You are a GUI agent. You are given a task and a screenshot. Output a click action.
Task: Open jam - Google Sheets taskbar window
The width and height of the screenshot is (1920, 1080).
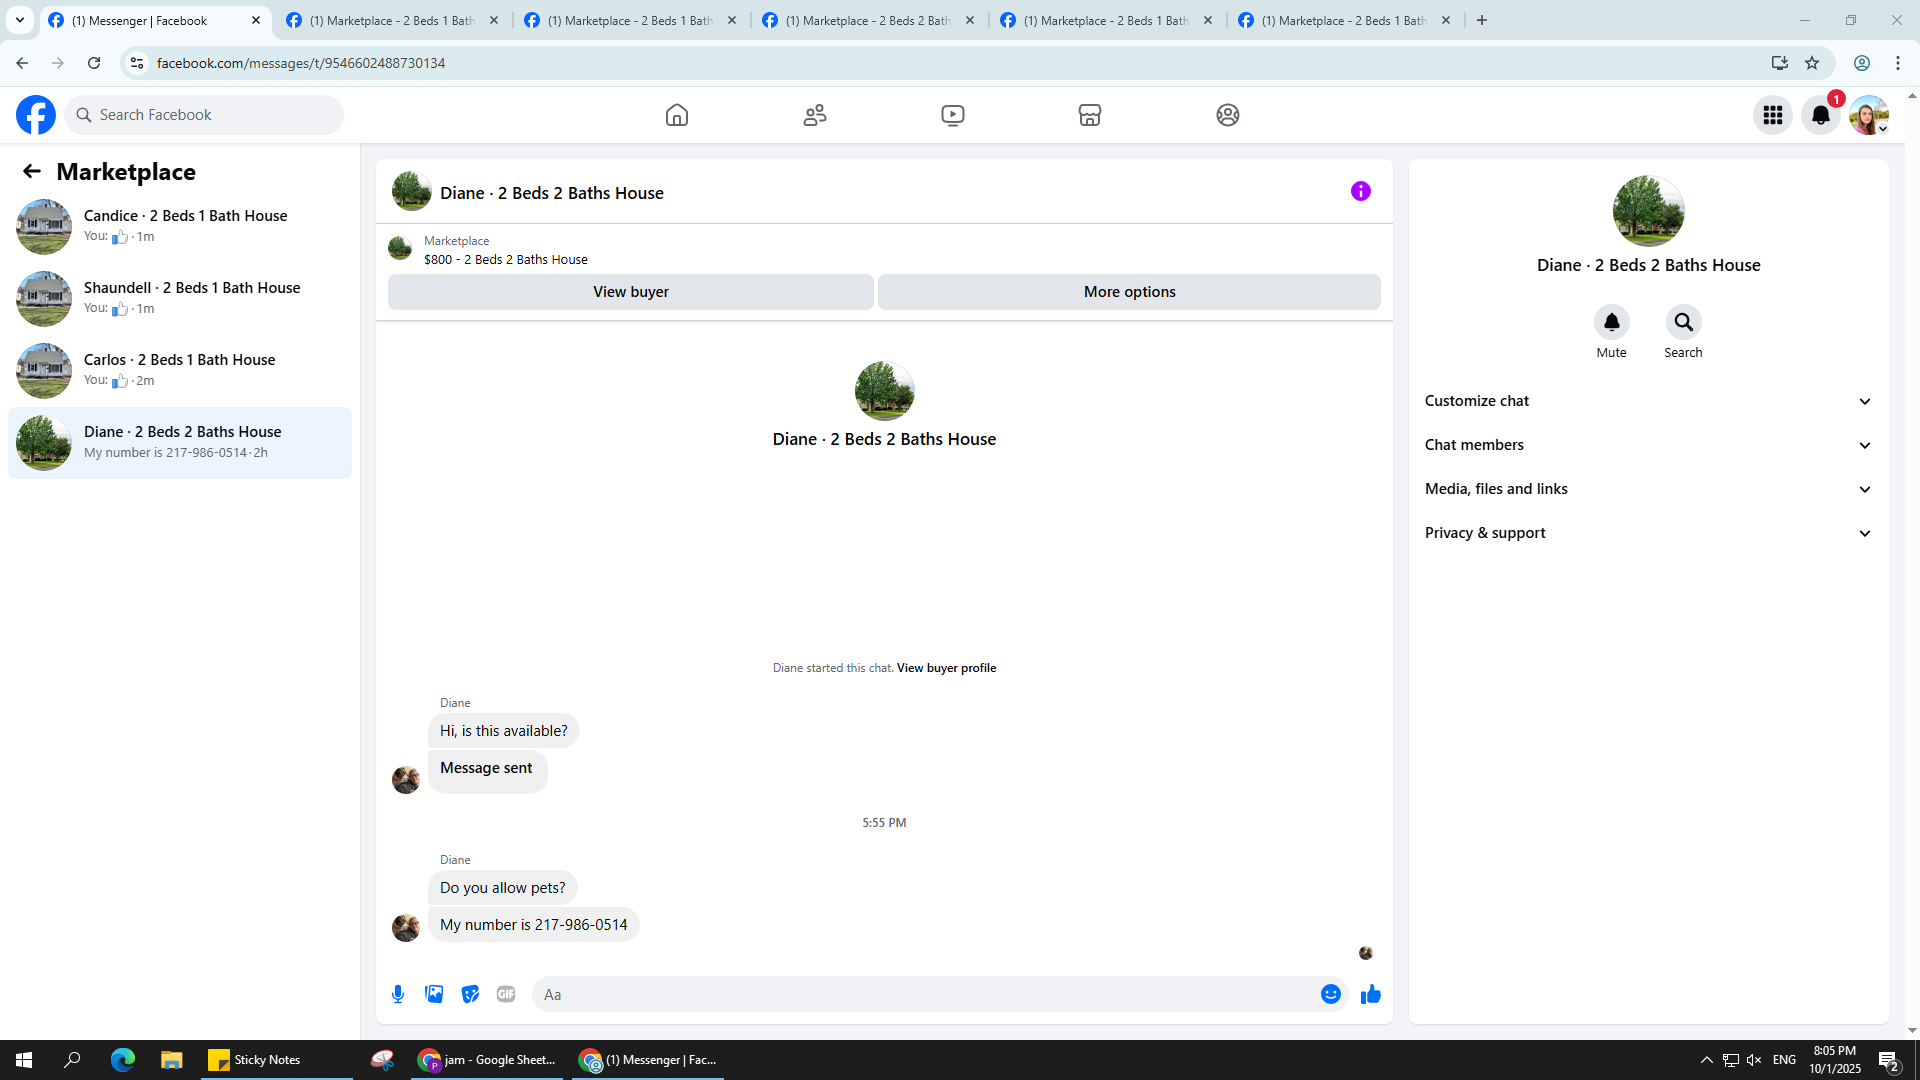487,1060
